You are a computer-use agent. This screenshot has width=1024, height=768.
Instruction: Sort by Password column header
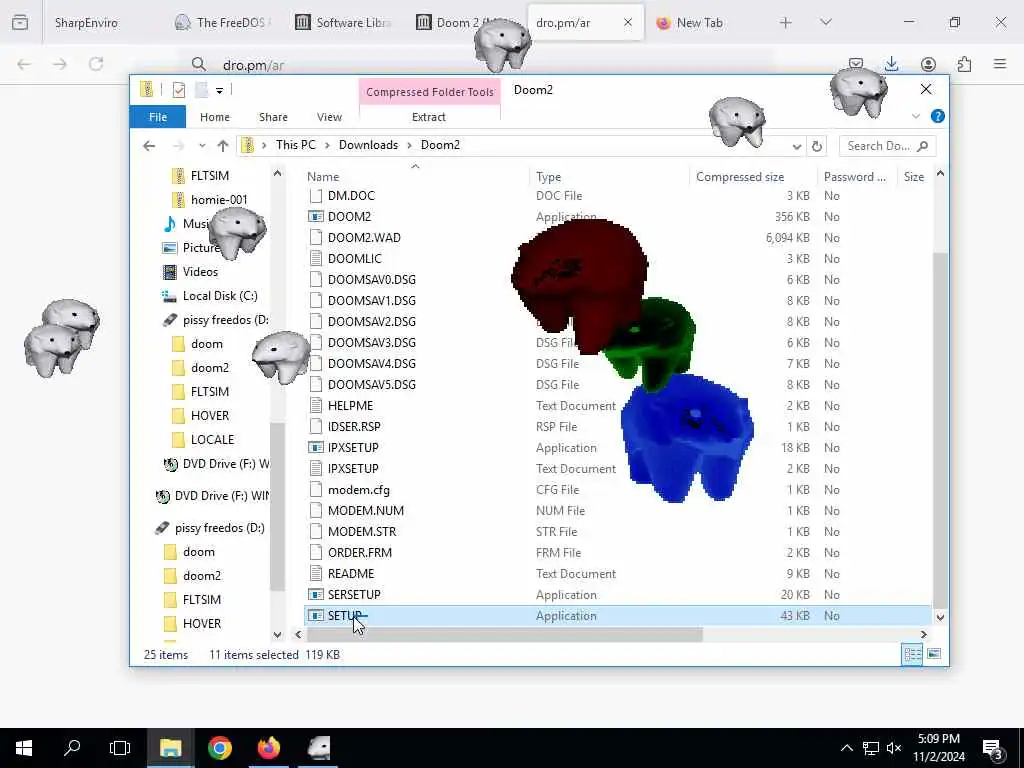854,176
